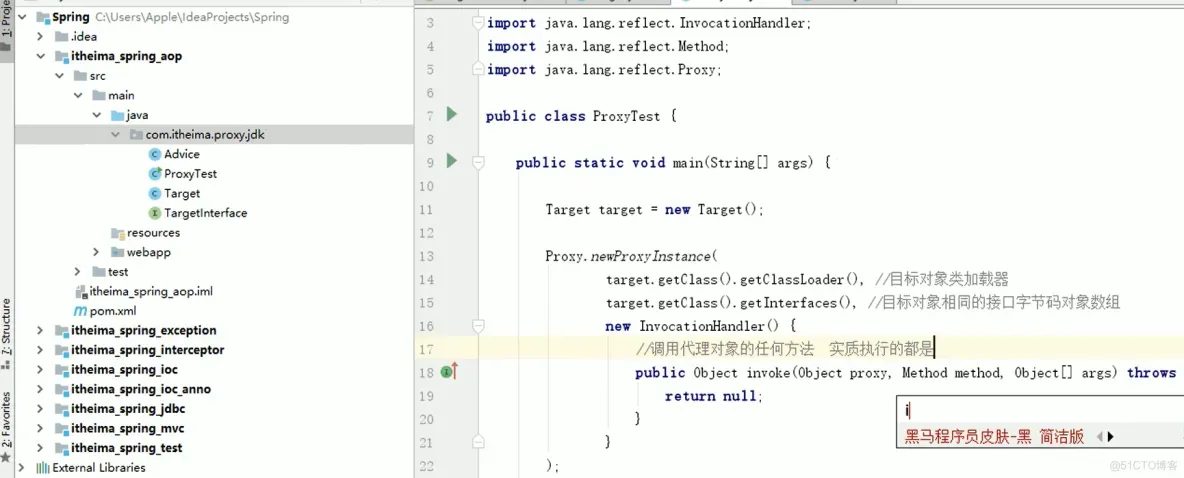Click the implements-method gutter icon at line 18
This screenshot has width=1184, height=478.
(450, 372)
